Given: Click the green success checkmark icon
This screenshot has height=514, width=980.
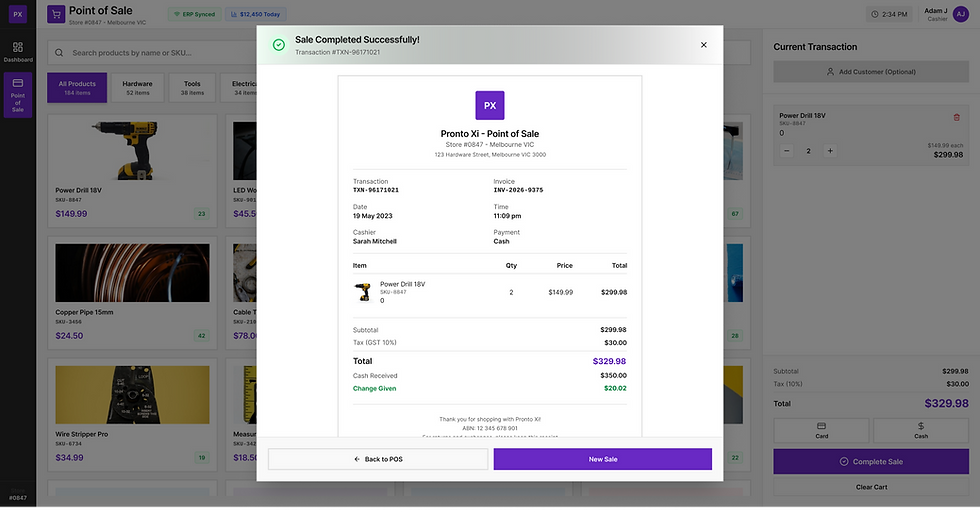Looking at the screenshot, I should (x=279, y=45).
